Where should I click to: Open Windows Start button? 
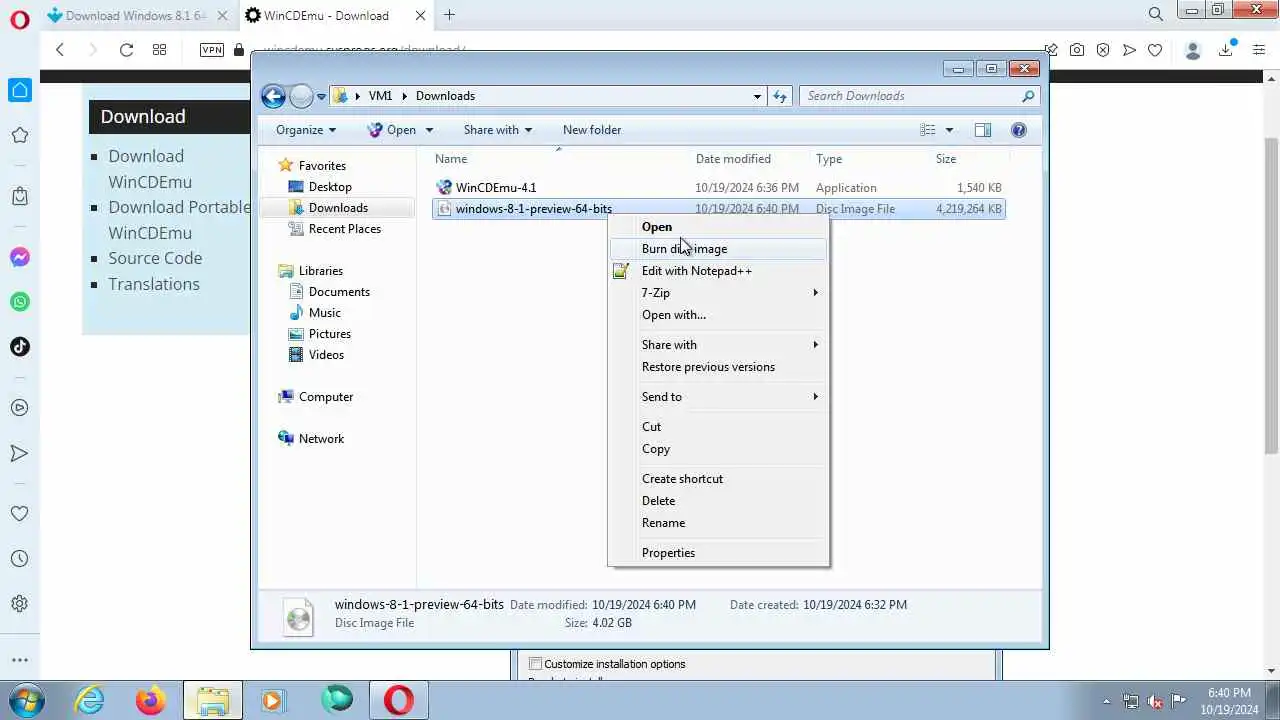(25, 700)
